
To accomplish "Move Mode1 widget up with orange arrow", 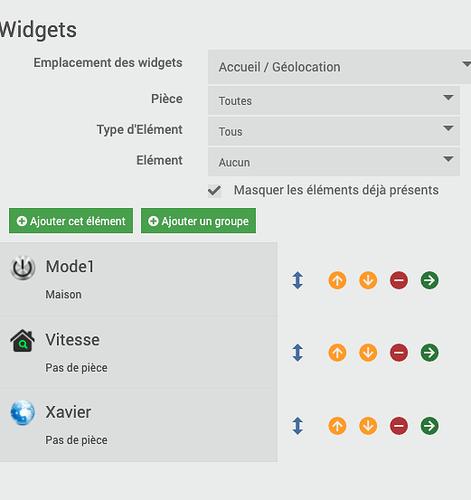I will [x=337, y=280].
